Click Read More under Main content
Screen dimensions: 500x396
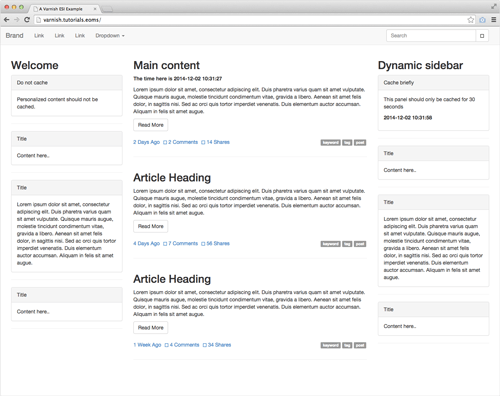click(x=151, y=125)
